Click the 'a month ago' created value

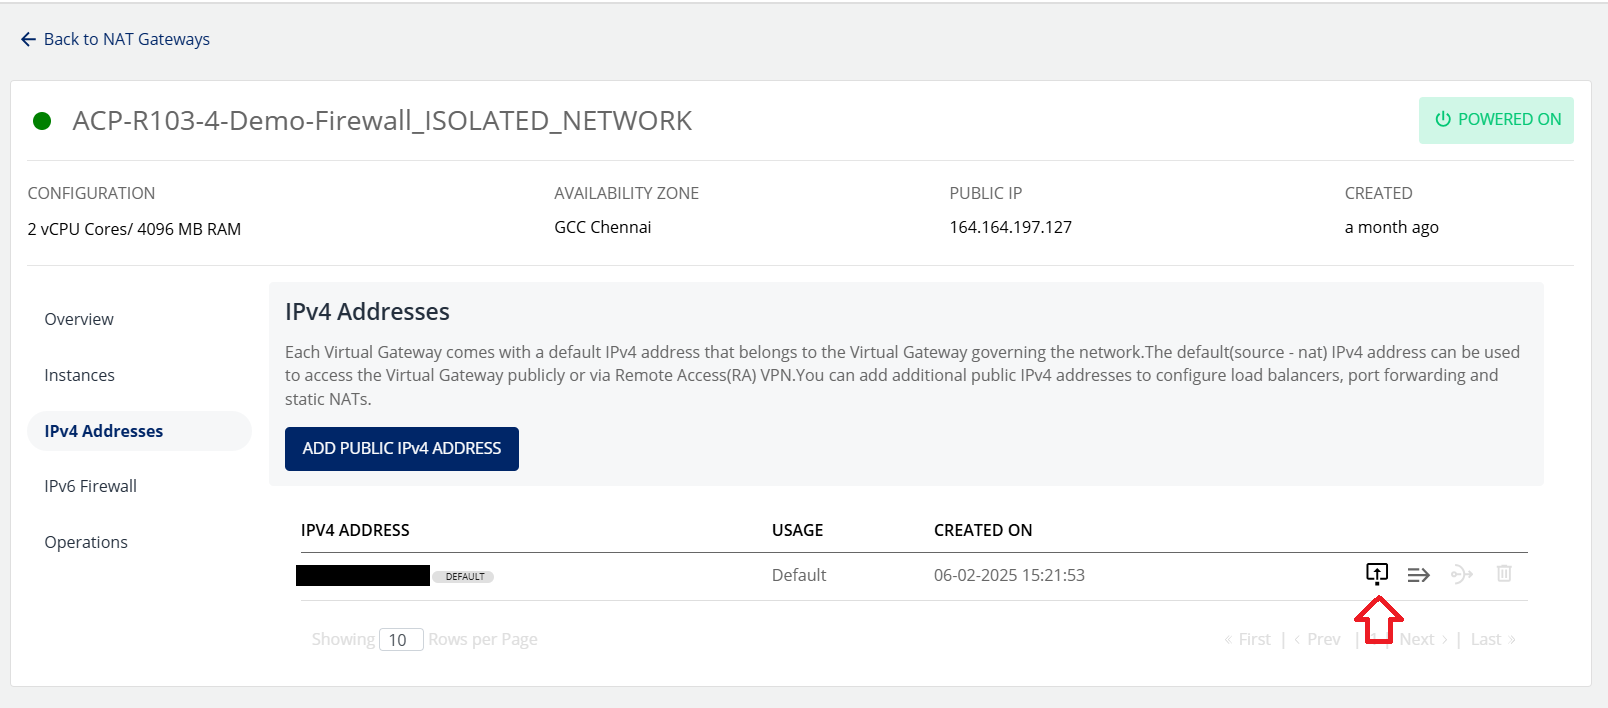click(1391, 227)
